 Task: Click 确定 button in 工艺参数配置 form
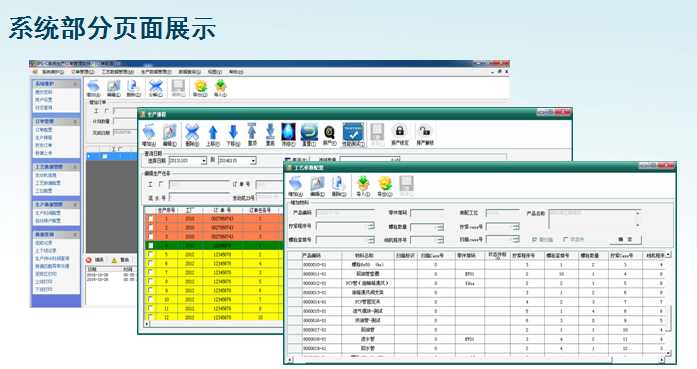(x=625, y=240)
